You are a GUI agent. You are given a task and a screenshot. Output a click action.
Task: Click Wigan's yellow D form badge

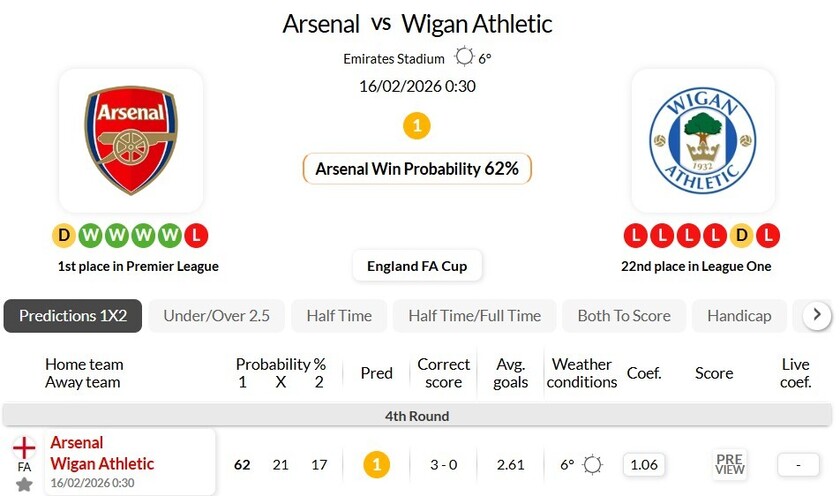741,236
